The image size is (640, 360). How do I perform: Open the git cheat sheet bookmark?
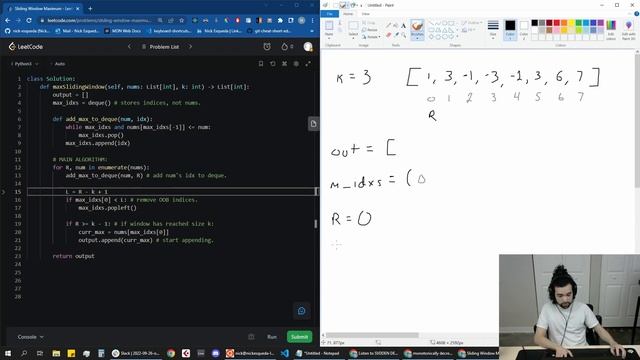270,31
